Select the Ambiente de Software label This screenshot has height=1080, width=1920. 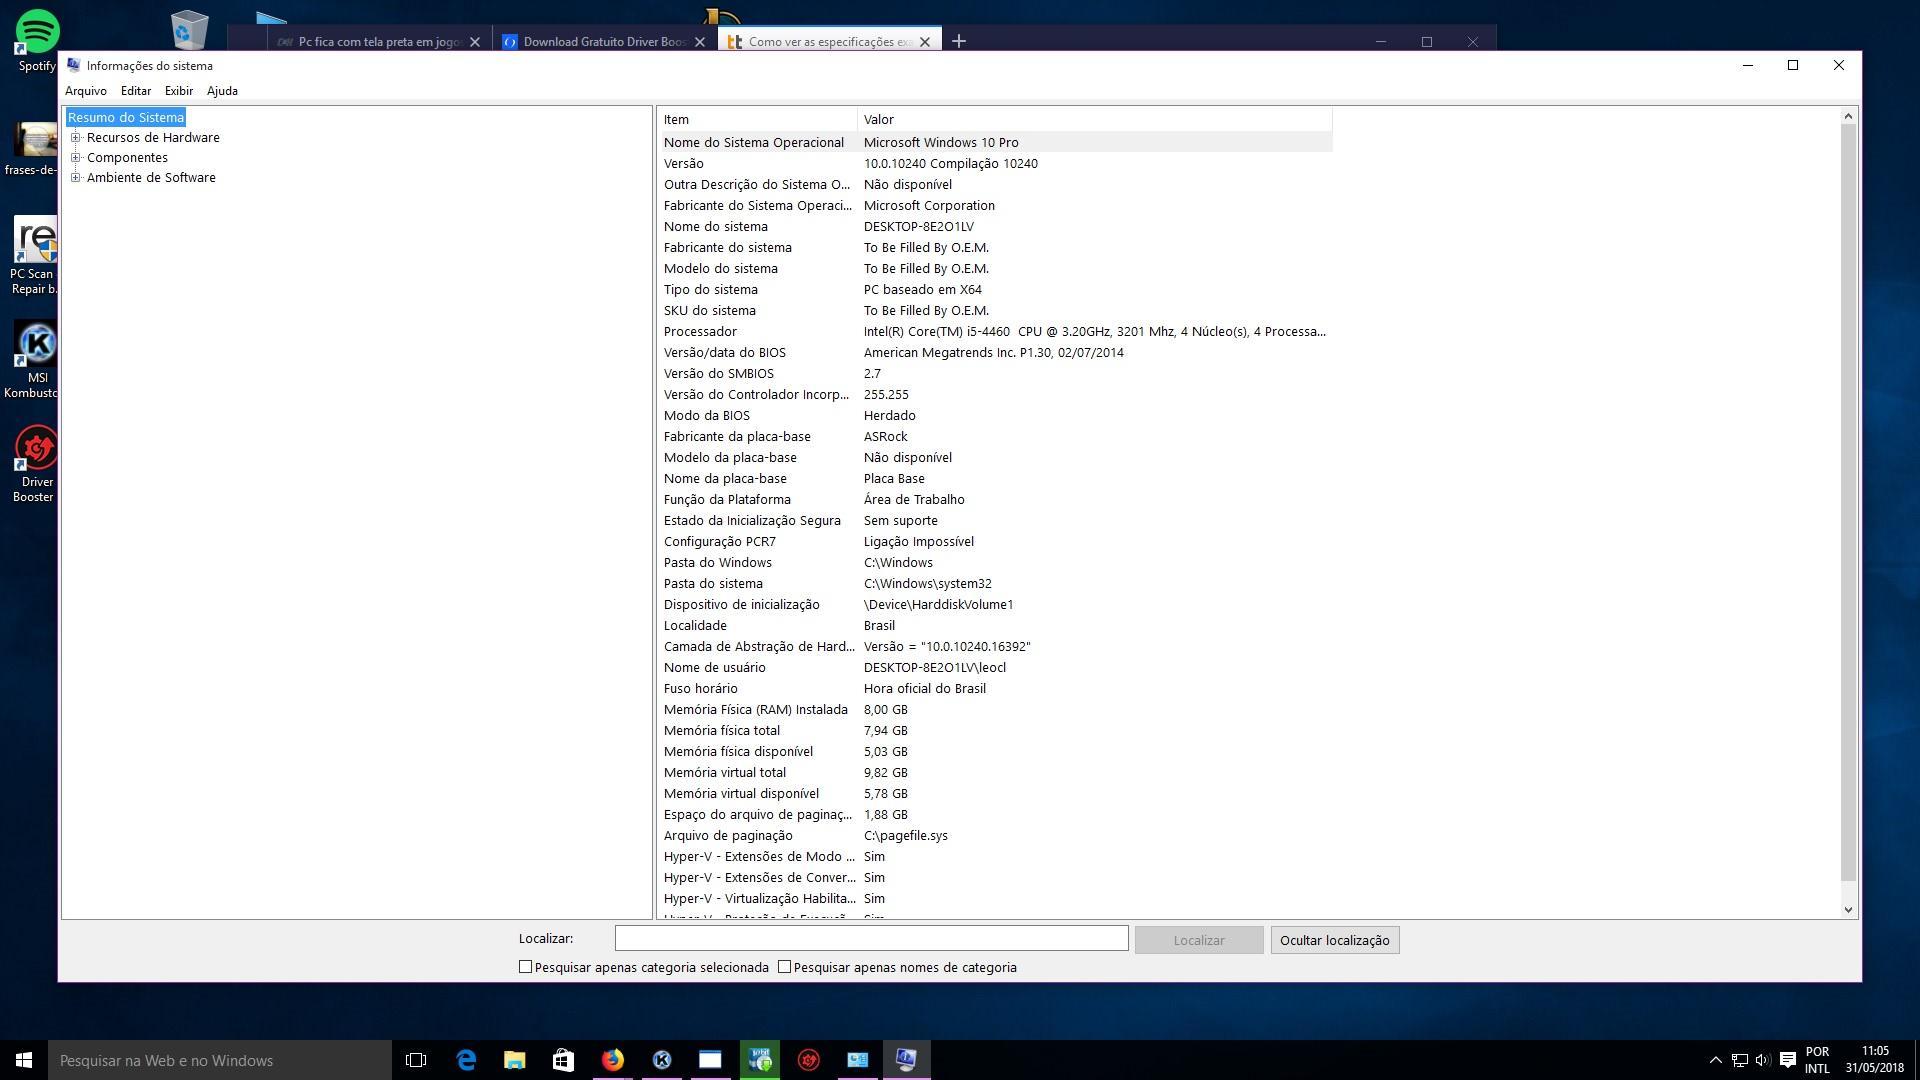(151, 178)
